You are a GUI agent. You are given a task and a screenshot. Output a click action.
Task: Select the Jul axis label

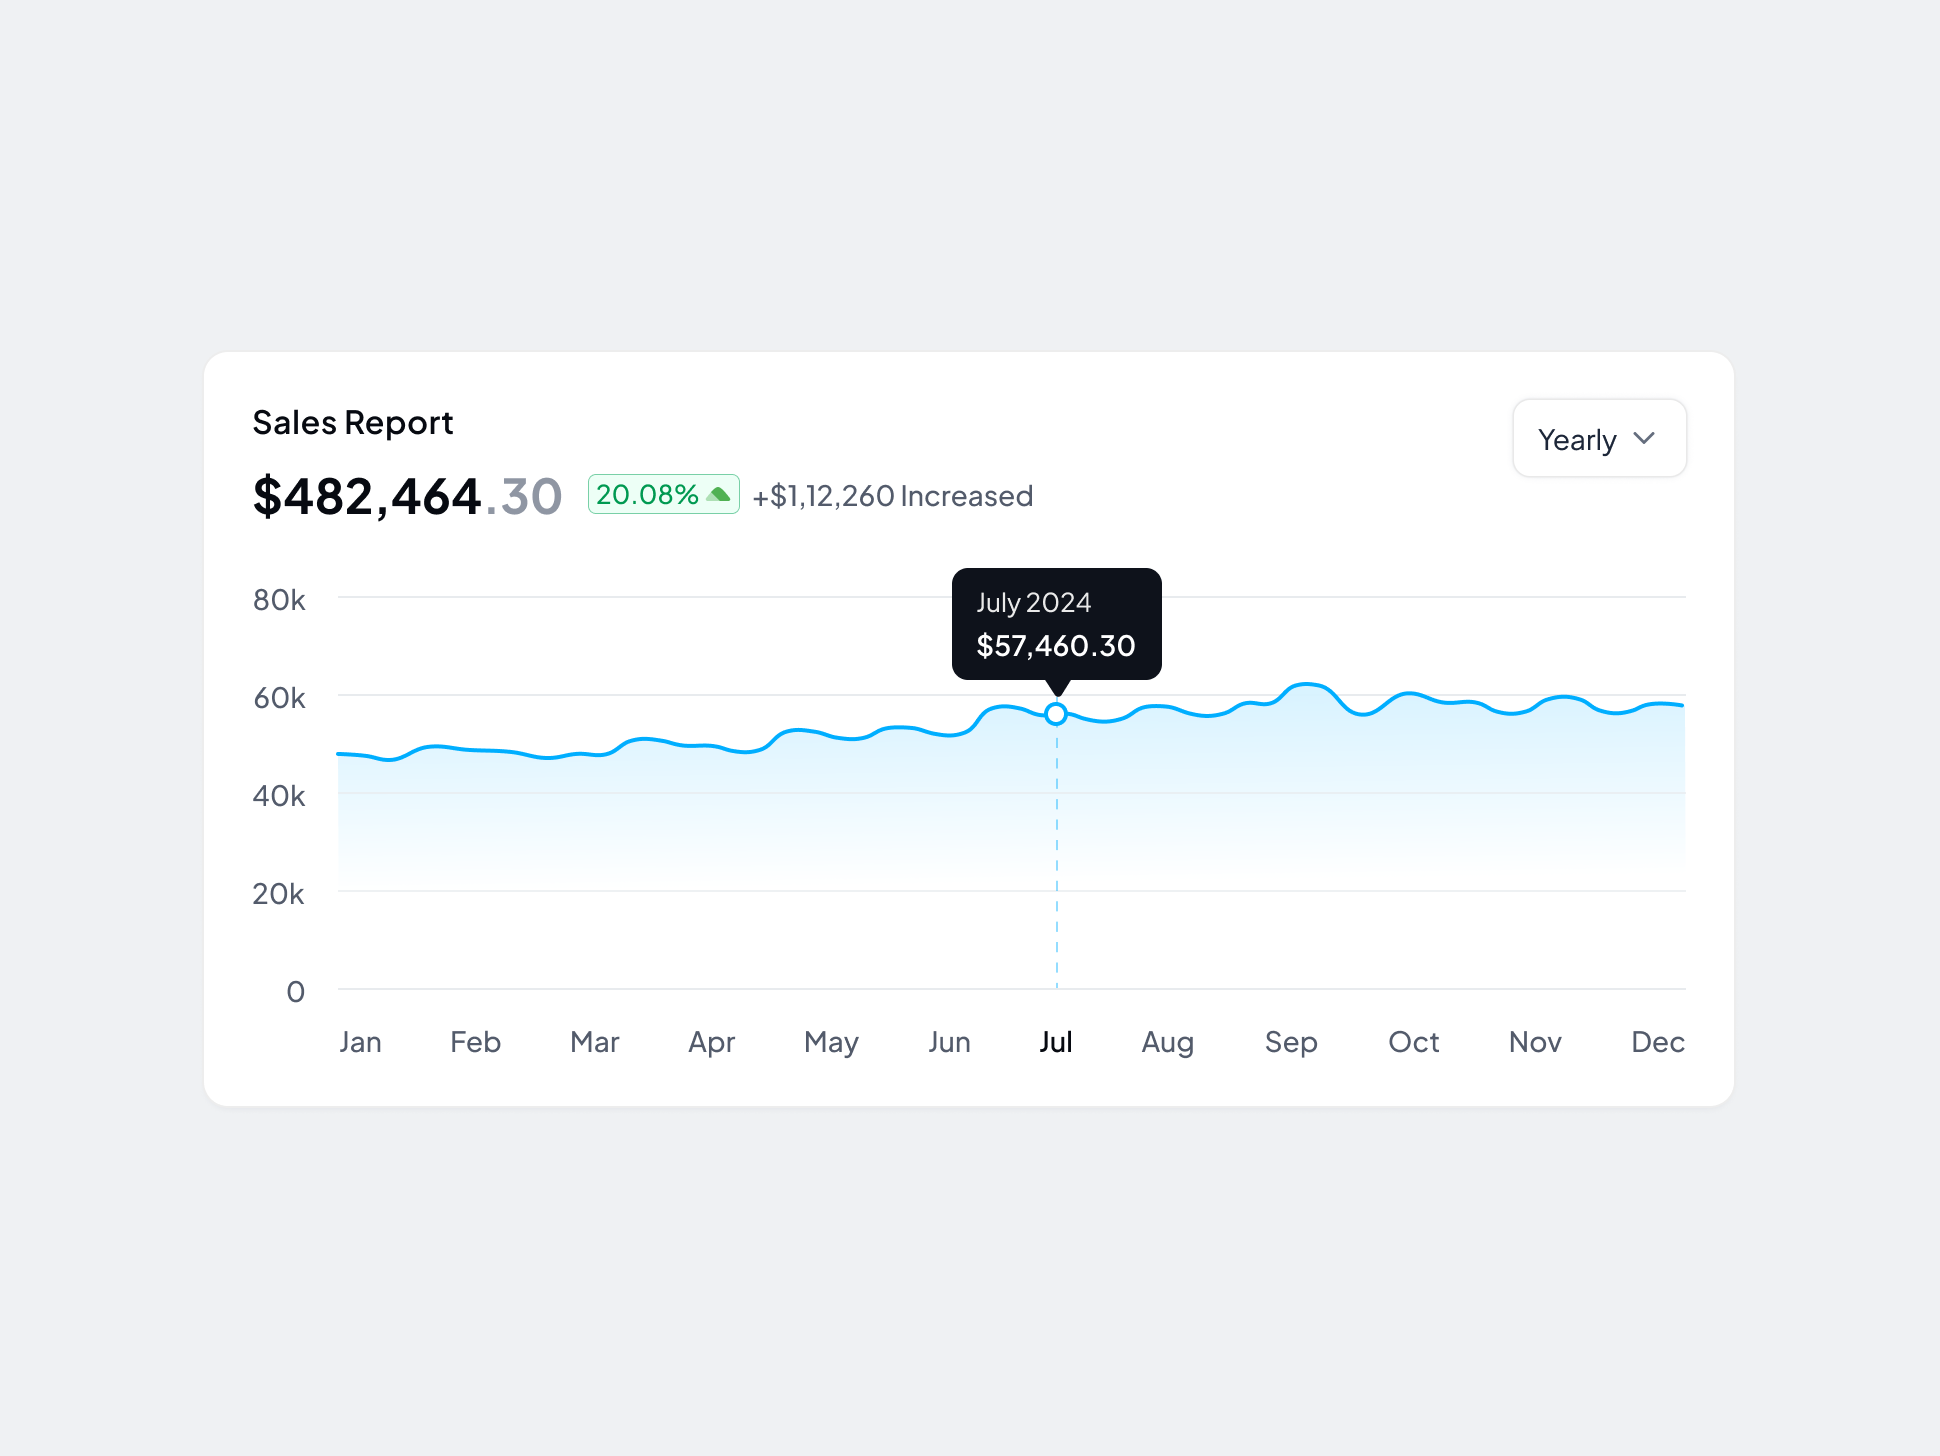(1057, 1041)
